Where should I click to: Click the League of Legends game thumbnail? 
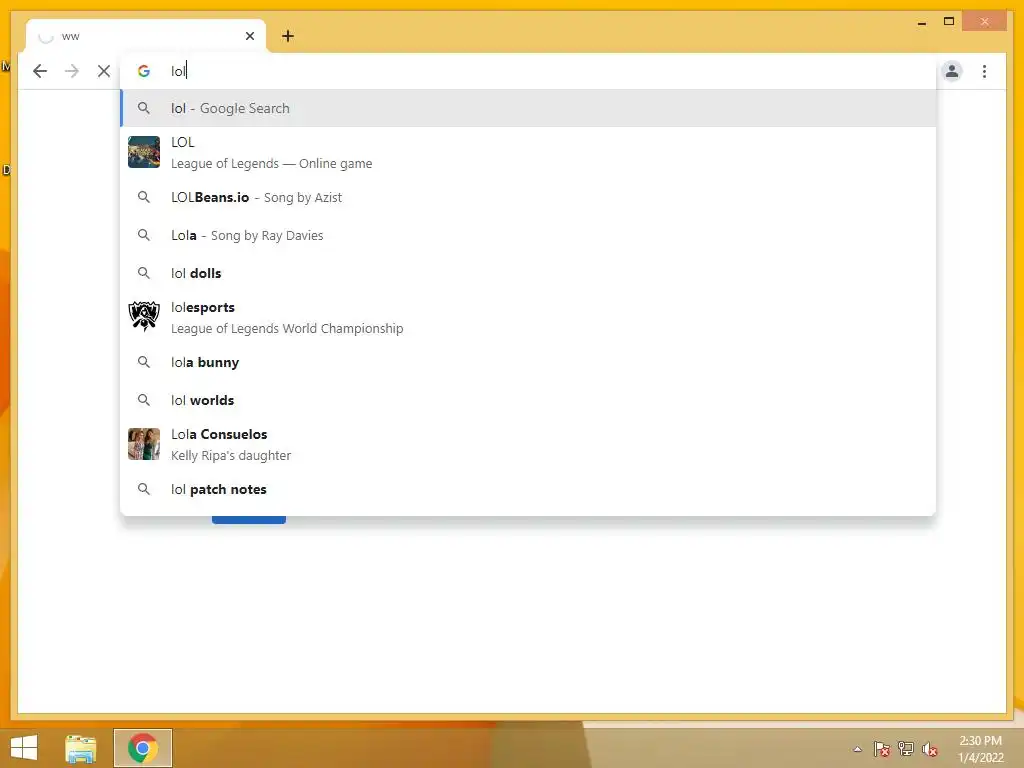(x=144, y=152)
